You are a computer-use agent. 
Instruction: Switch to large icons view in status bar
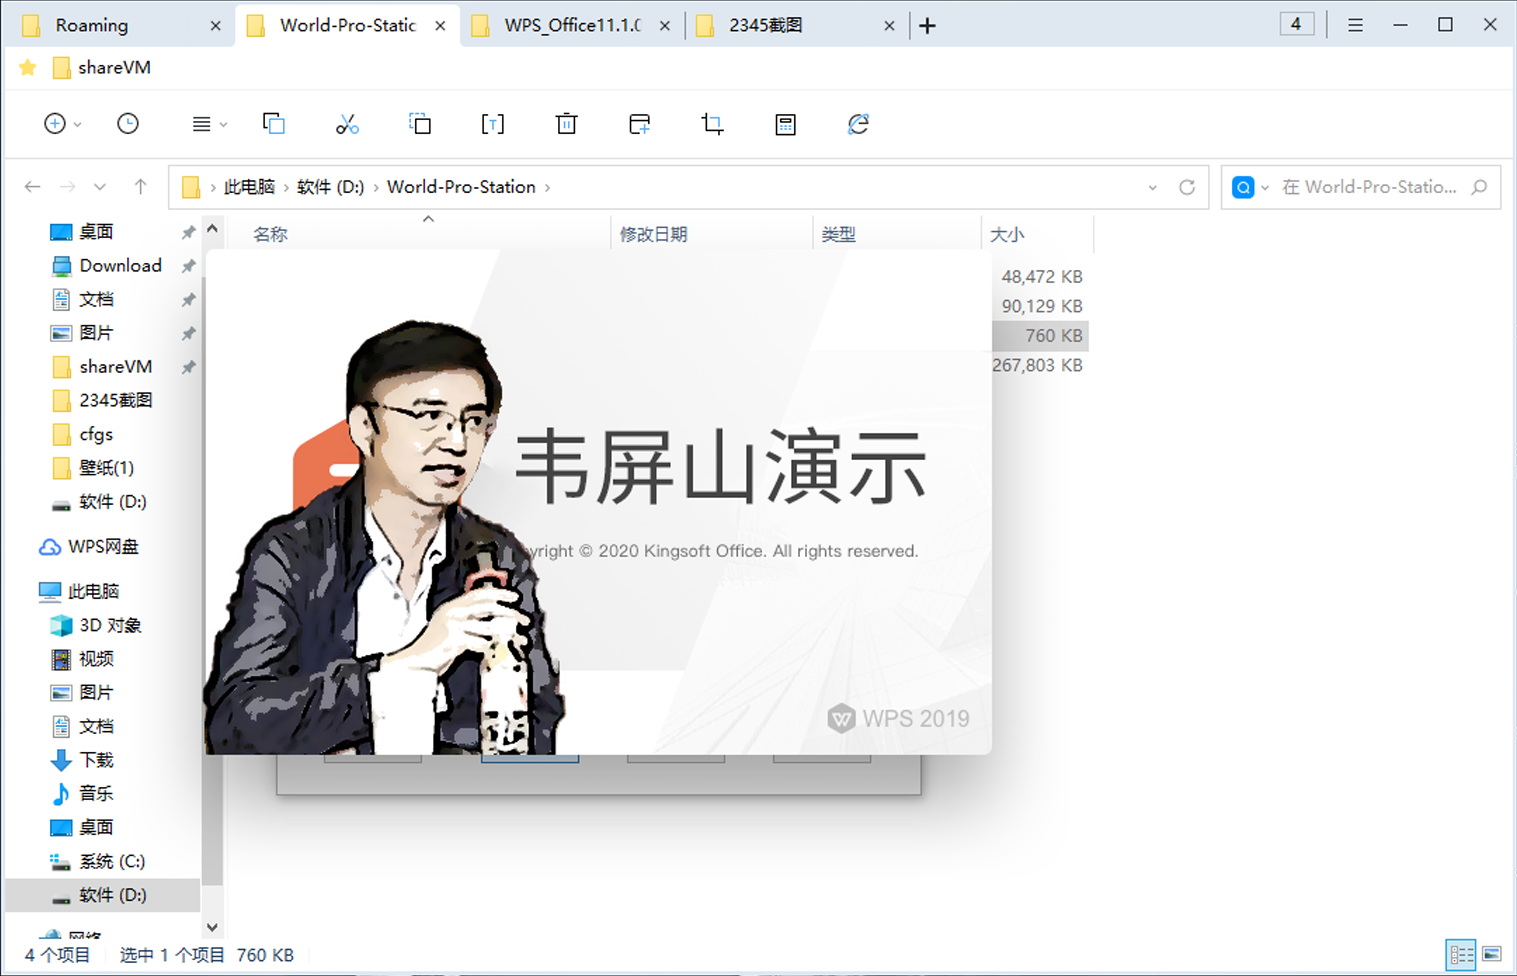1494,954
